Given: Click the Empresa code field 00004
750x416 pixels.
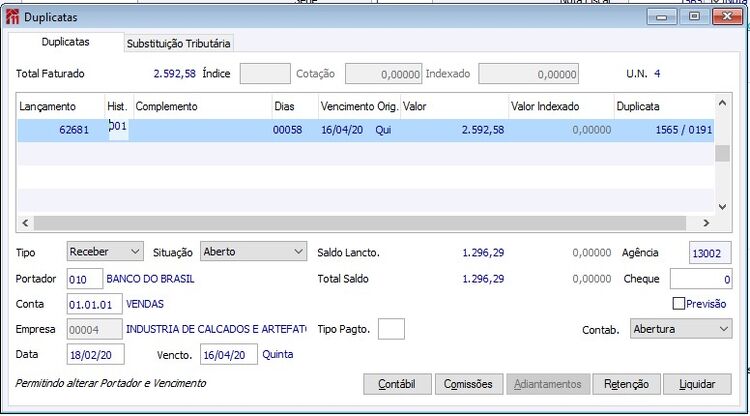Looking at the screenshot, I should click(x=94, y=329).
